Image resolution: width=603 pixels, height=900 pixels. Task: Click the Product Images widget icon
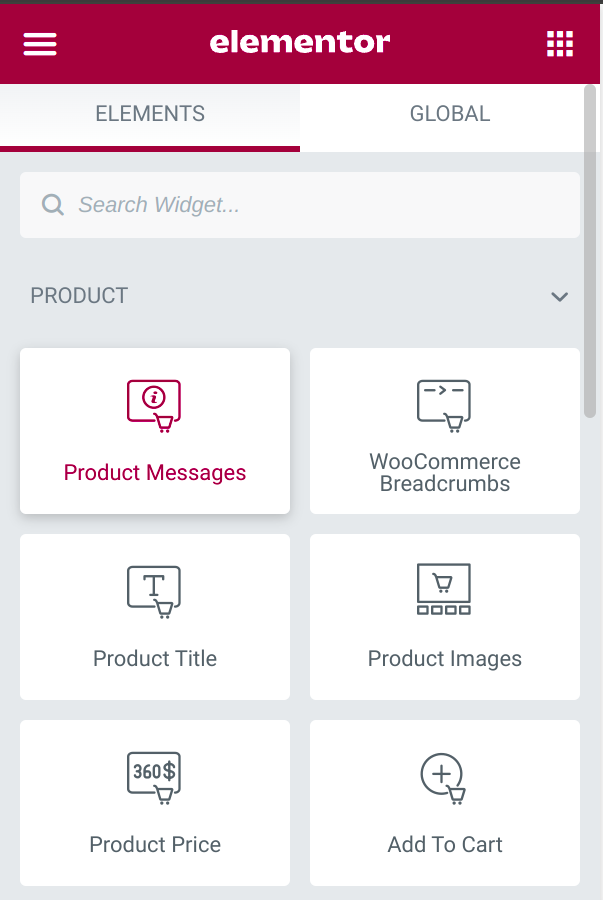[444, 589]
